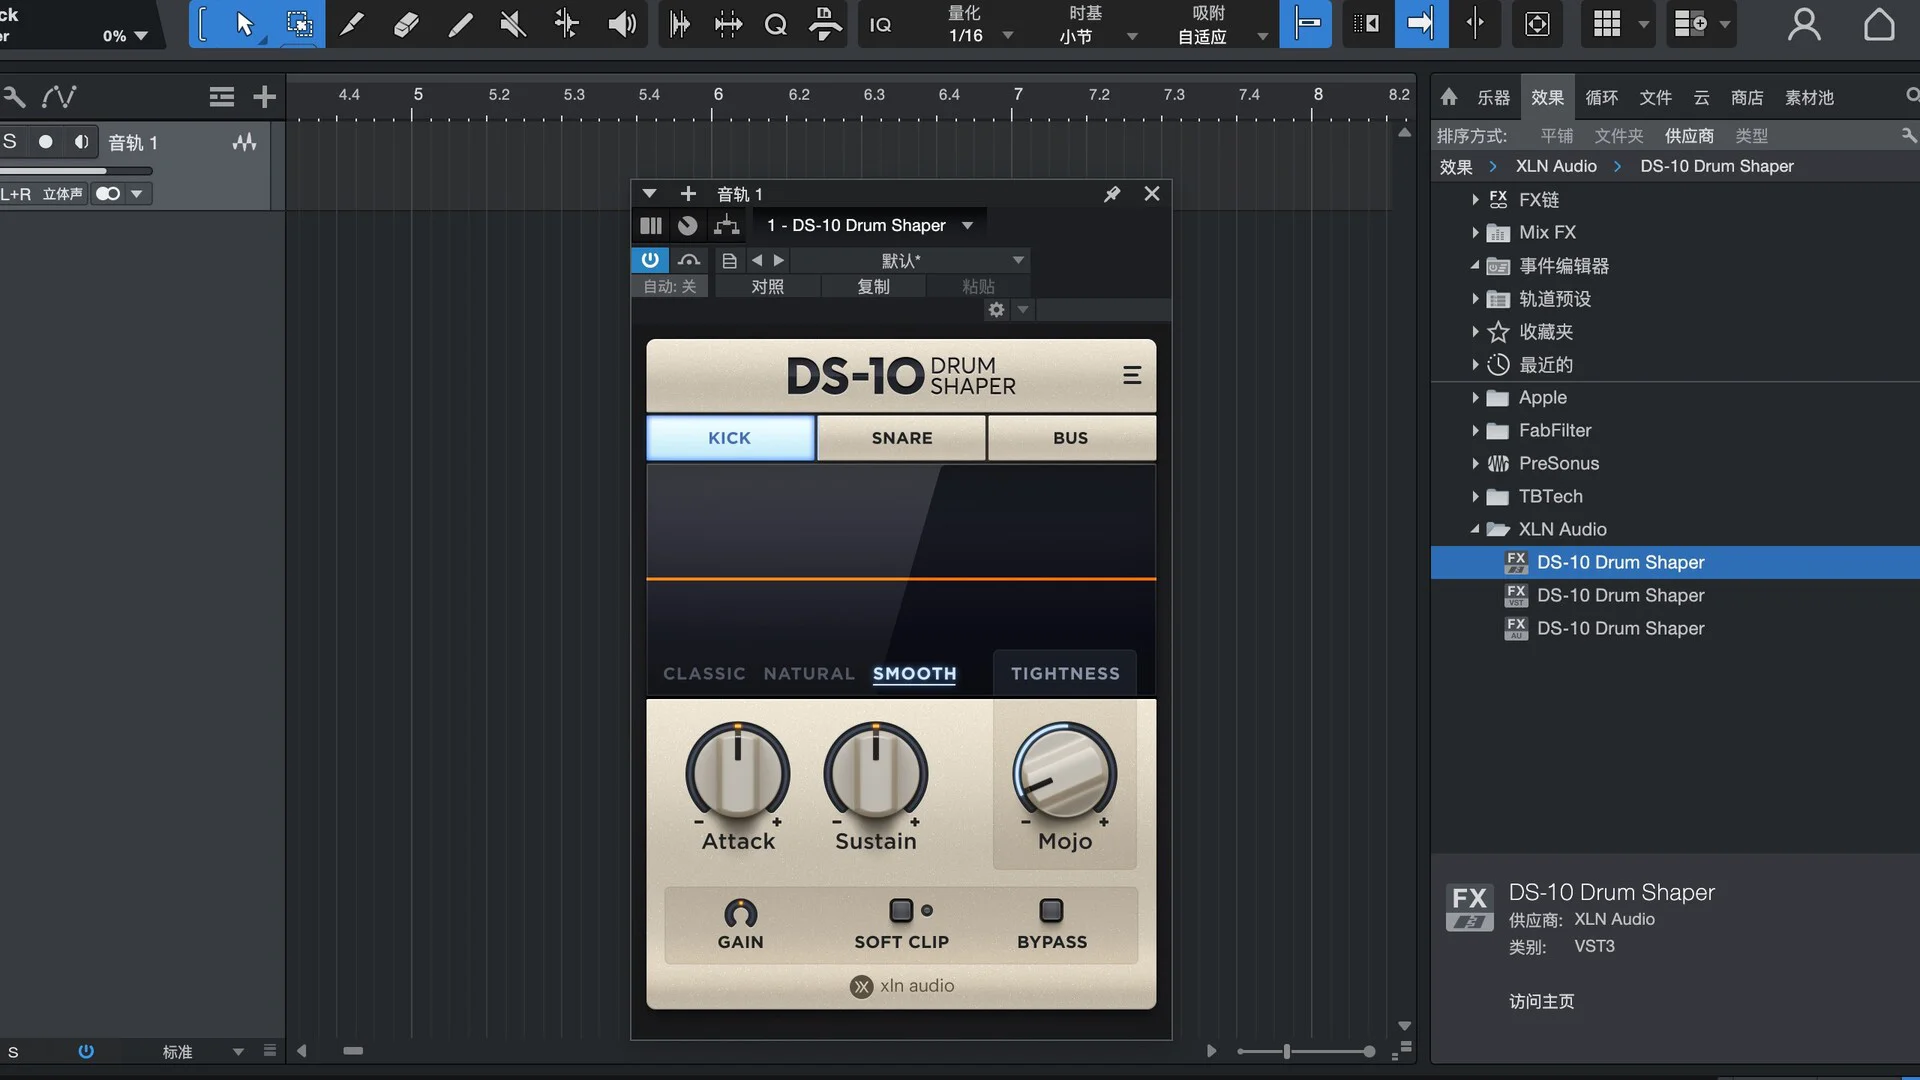Select the Arrow tool in toolbar
Screen dimensions: 1920x1080
pos(244,23)
